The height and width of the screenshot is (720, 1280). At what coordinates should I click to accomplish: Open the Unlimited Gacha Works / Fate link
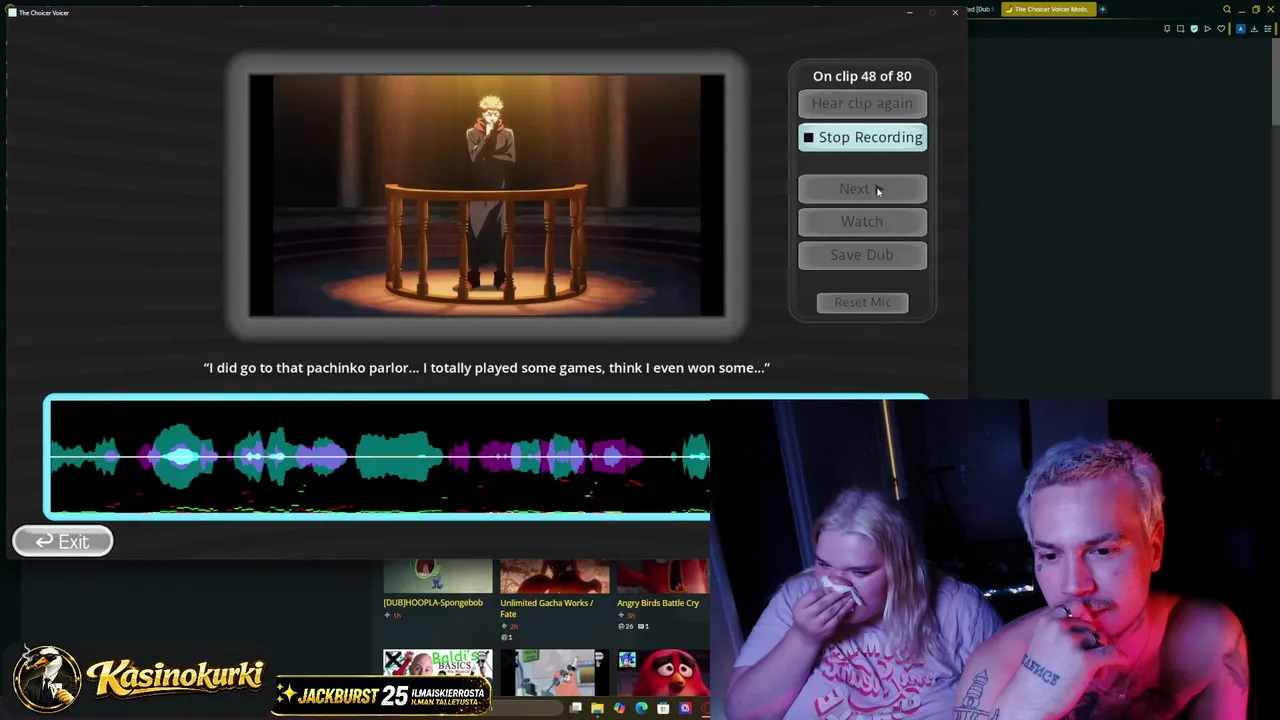tap(547, 608)
